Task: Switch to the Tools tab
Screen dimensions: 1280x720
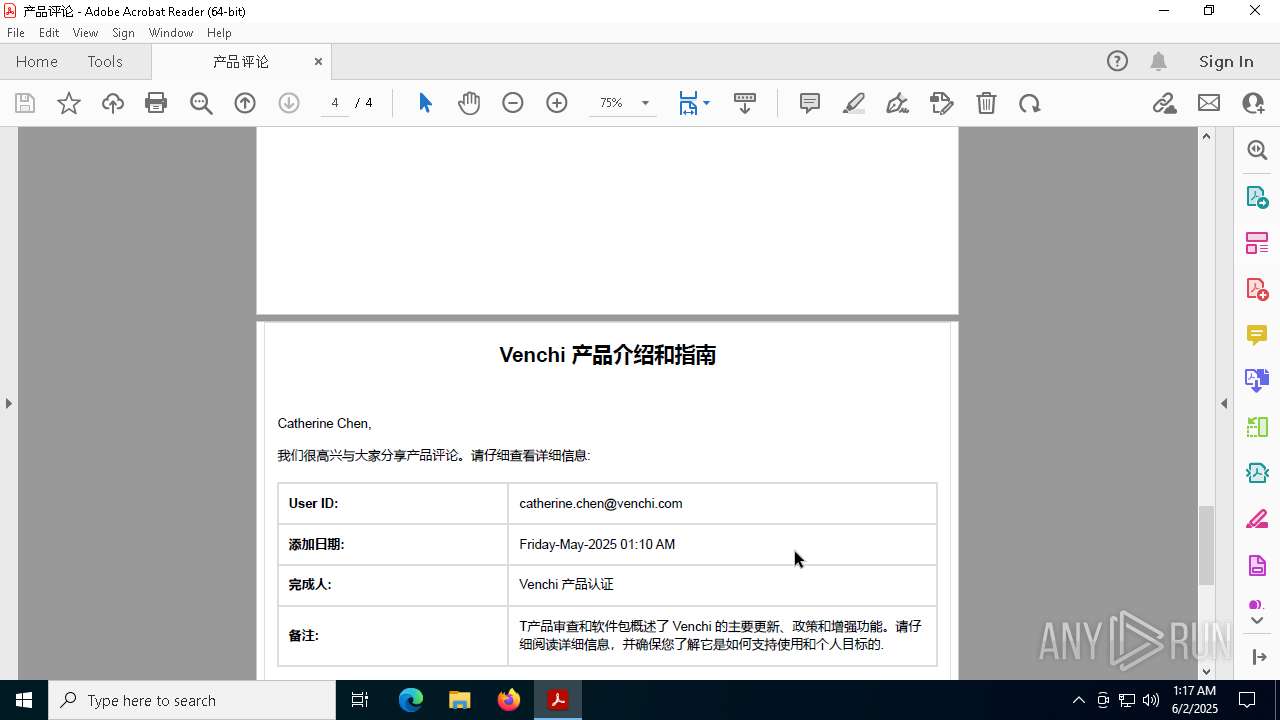Action: click(105, 61)
